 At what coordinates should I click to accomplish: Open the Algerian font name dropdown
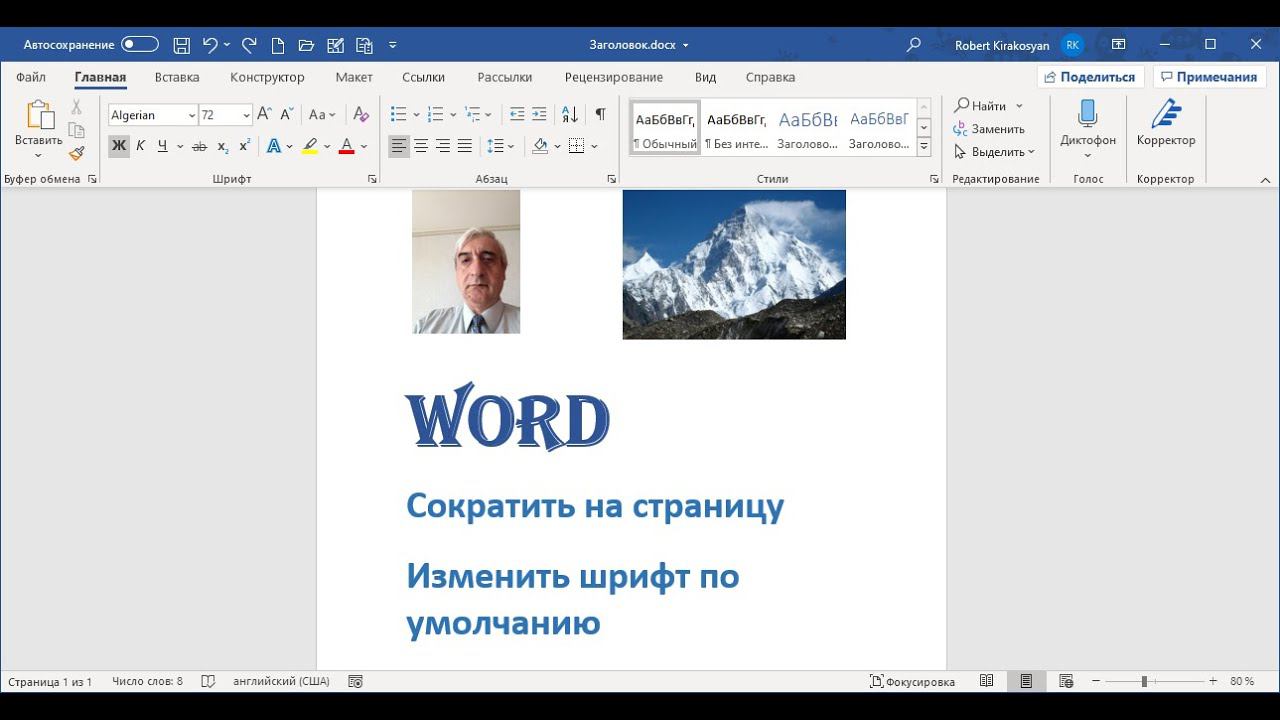click(191, 116)
